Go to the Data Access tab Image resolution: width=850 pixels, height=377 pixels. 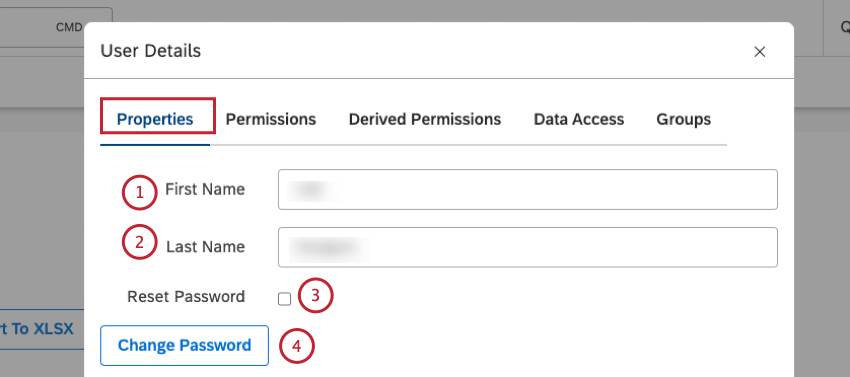pyautogui.click(x=578, y=119)
